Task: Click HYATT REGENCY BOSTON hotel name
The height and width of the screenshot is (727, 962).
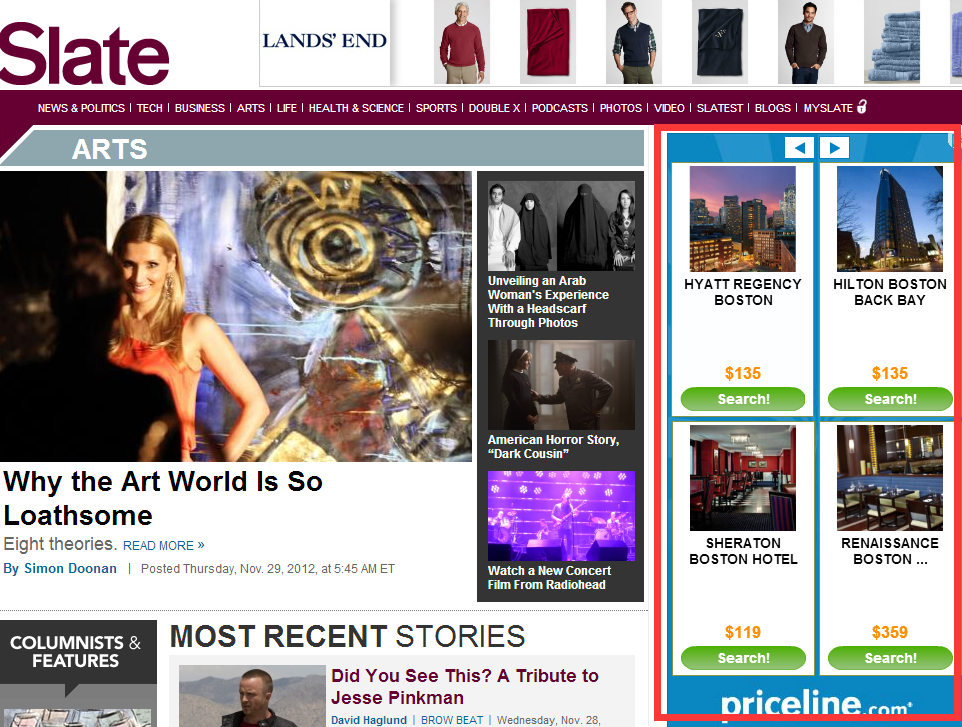Action: point(743,292)
